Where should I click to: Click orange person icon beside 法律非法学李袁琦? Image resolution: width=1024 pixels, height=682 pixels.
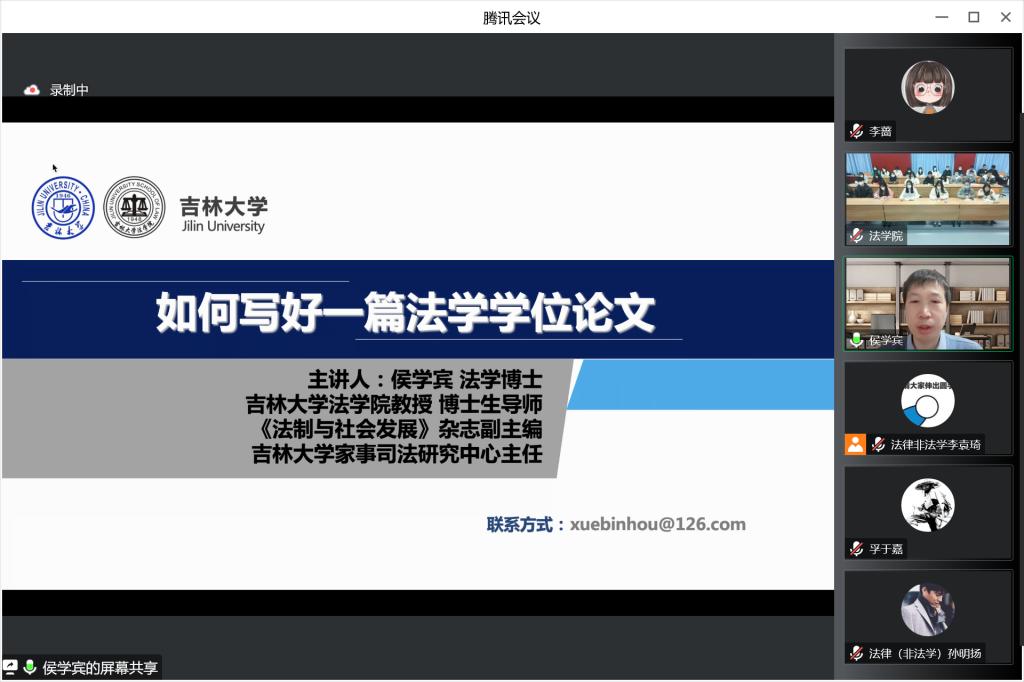(855, 444)
